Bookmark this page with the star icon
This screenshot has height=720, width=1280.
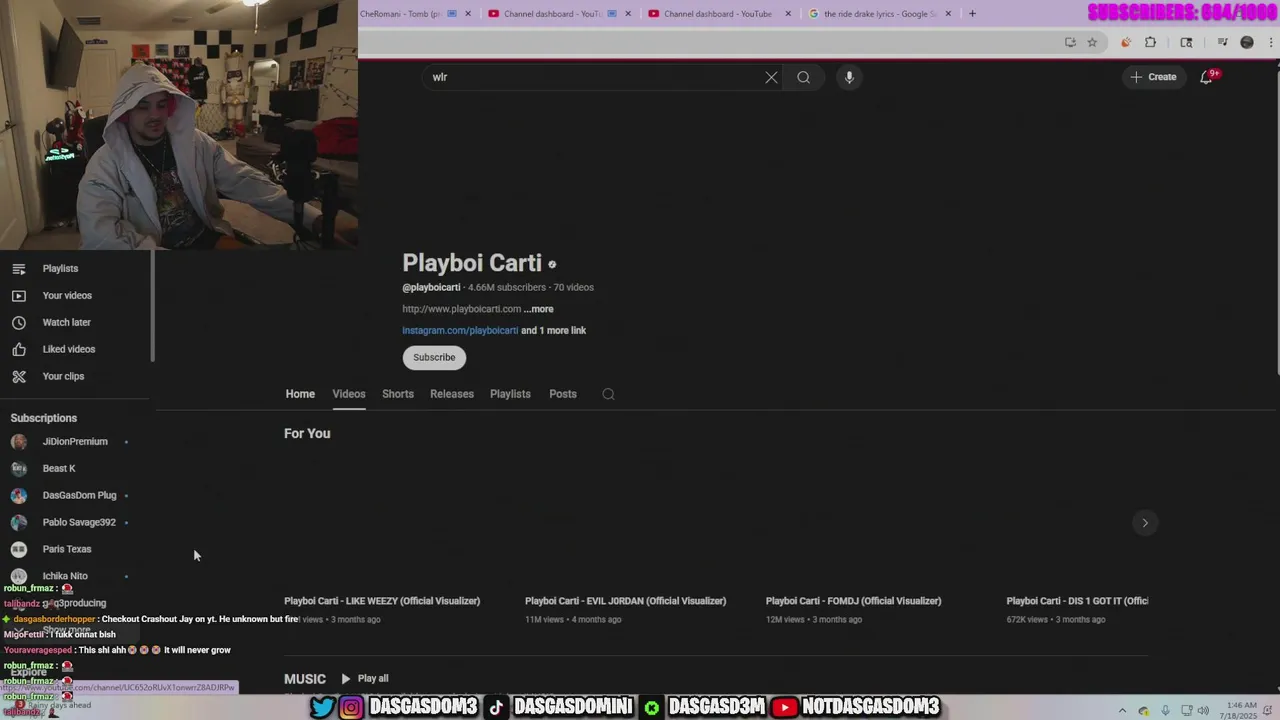1092,42
